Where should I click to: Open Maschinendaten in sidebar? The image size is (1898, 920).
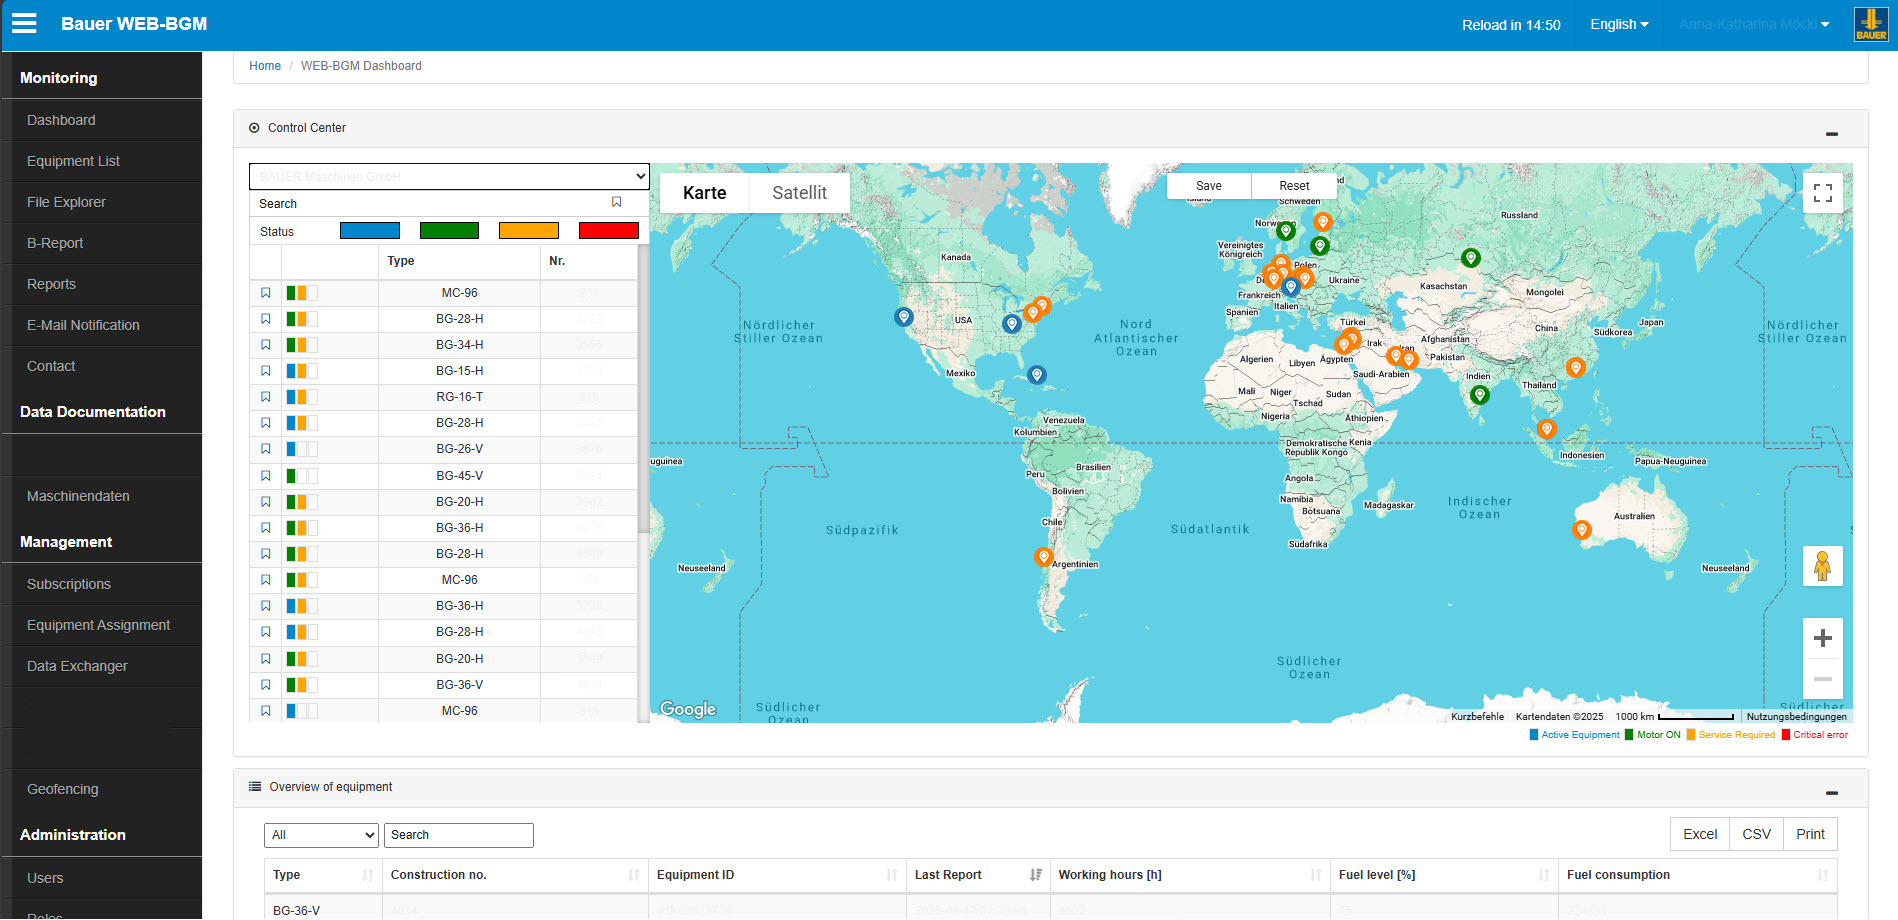coord(78,496)
